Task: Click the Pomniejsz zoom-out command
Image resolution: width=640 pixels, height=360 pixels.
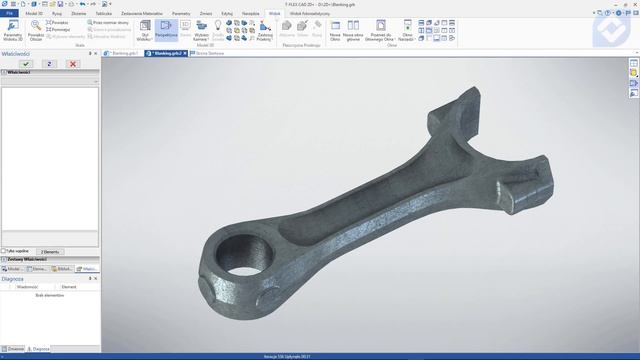Action: click(x=58, y=29)
